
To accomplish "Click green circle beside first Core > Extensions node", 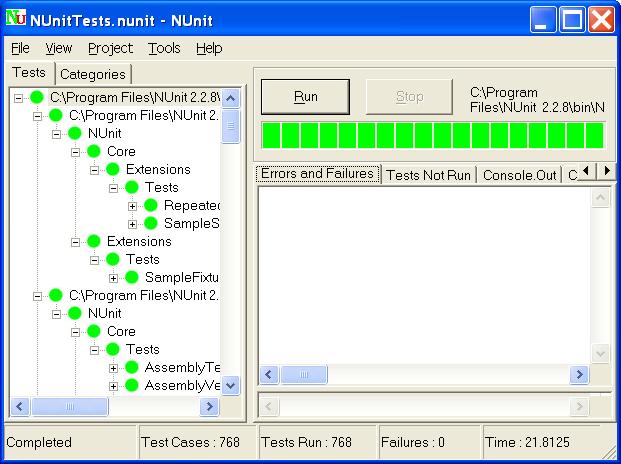I will point(113,169).
